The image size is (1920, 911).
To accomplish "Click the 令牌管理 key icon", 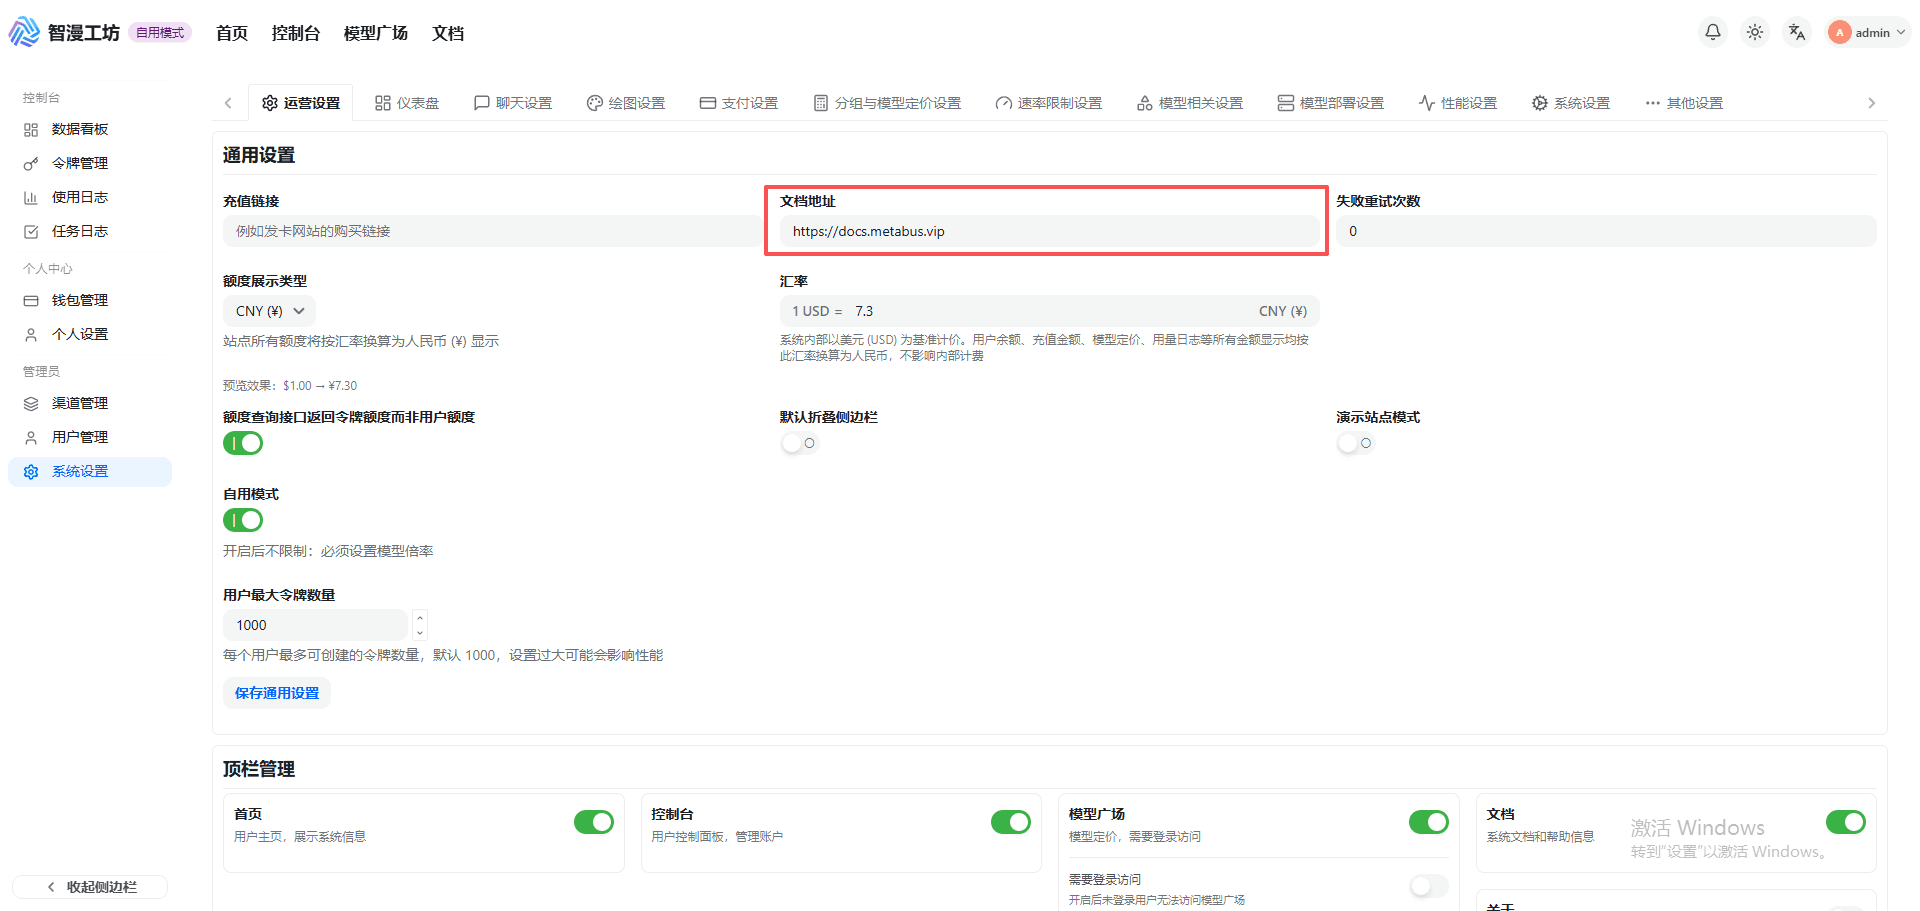I will click(31, 163).
